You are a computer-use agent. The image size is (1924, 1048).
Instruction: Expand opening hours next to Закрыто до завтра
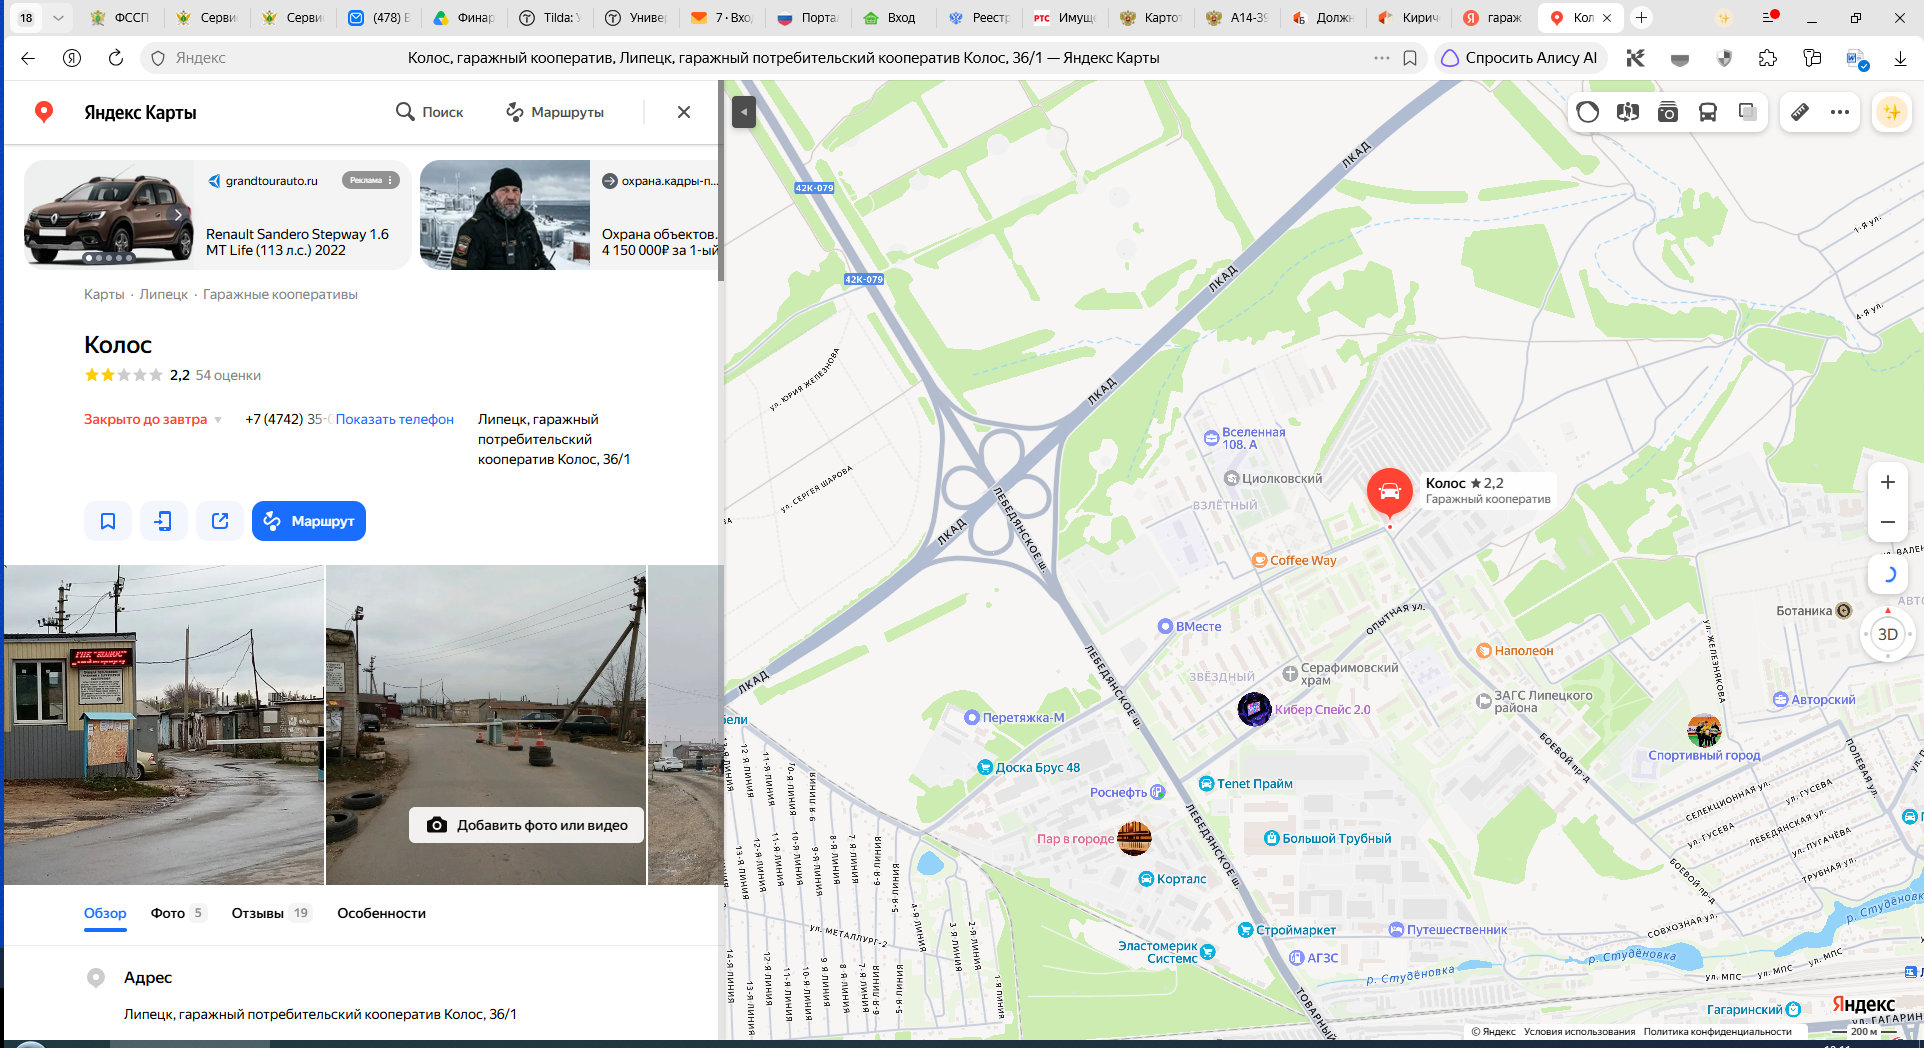(218, 420)
